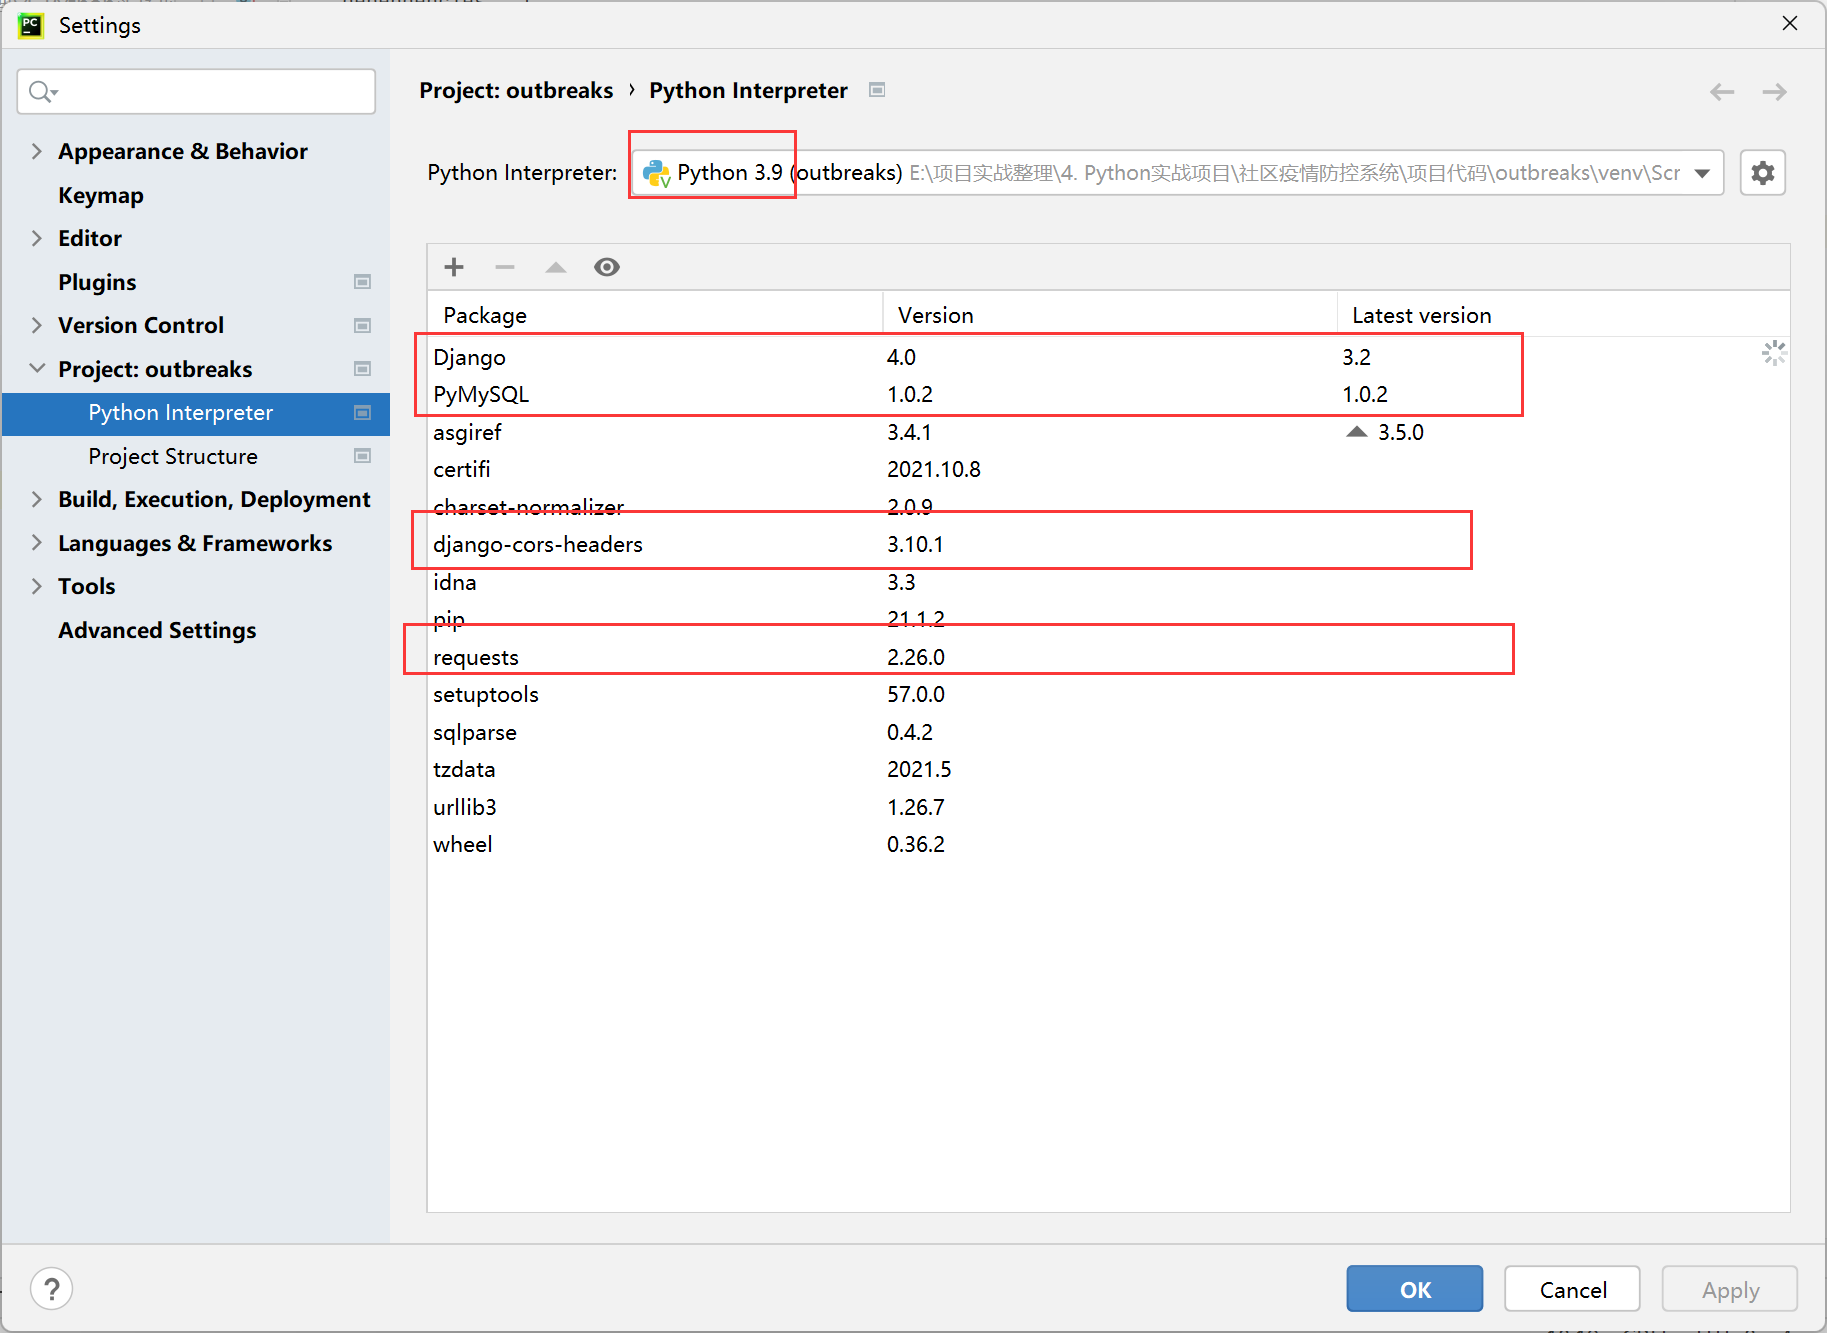Click setuptools version 57.0.0

tap(916, 694)
